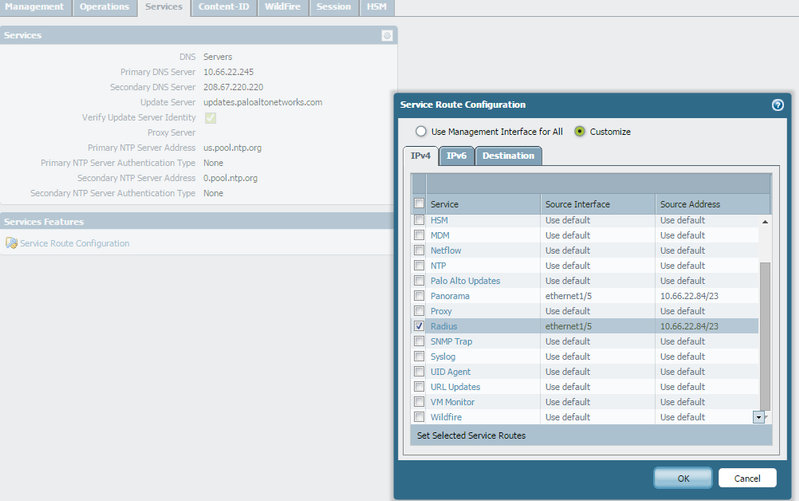Check the Panorama service checkbox
Viewport: 799px width, 501px height.
pyautogui.click(x=419, y=296)
